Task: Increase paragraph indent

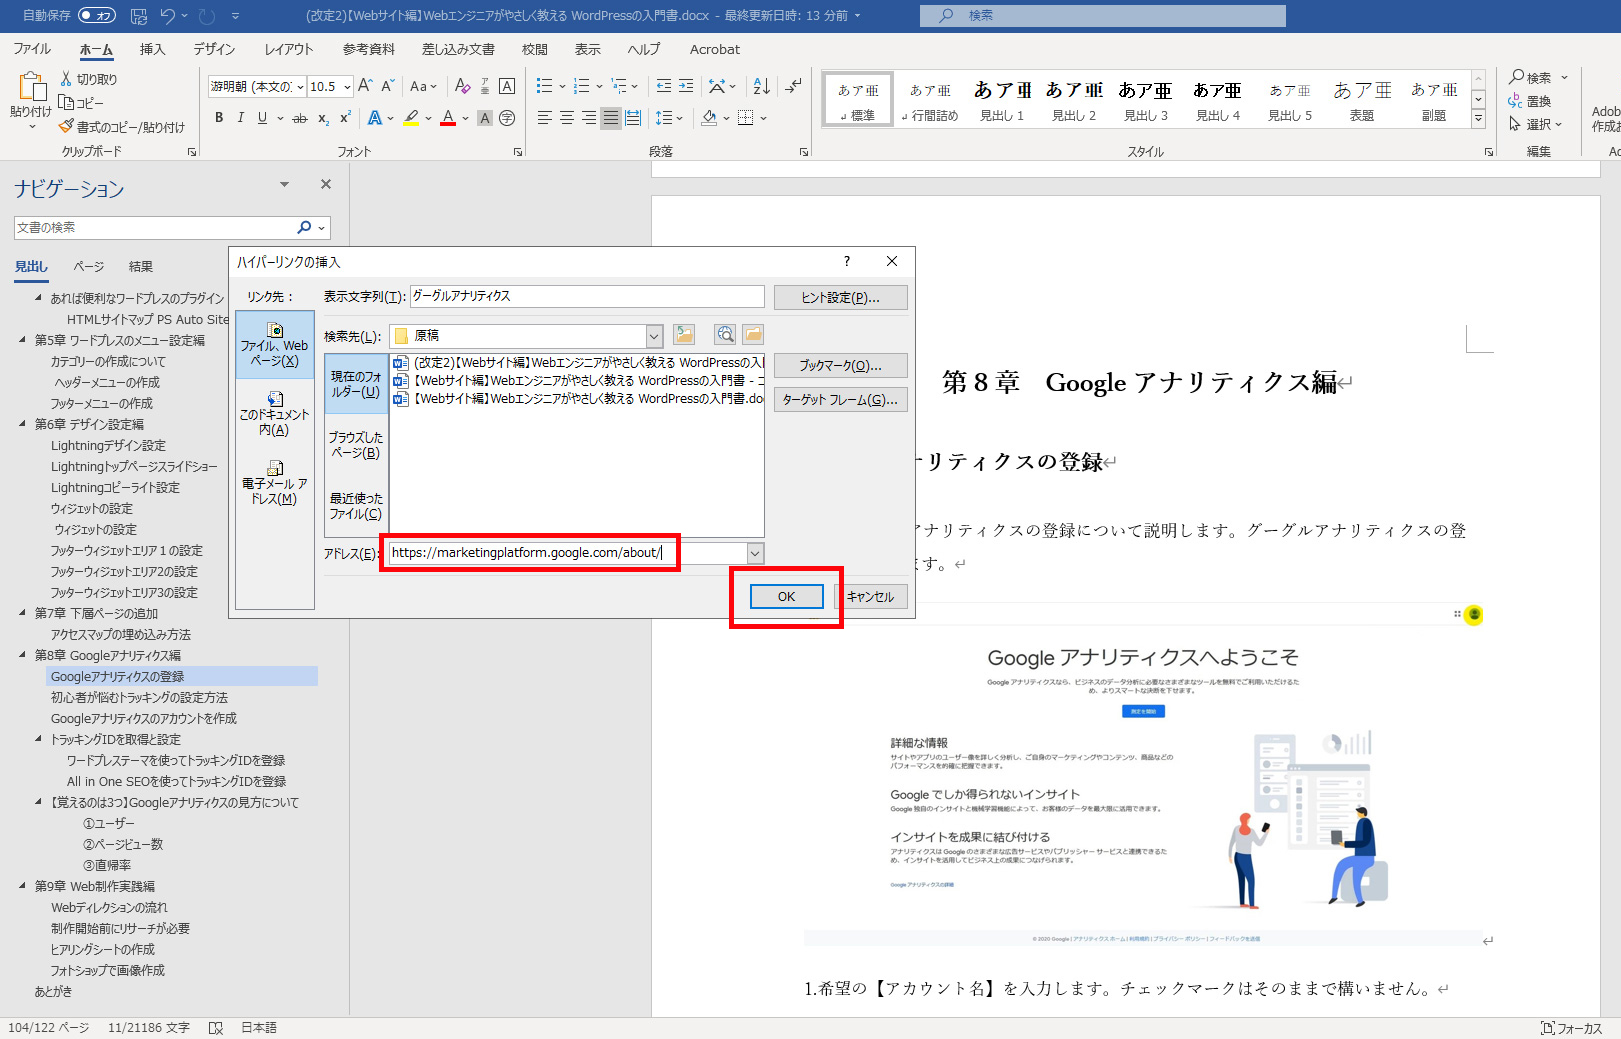Action: coord(686,86)
